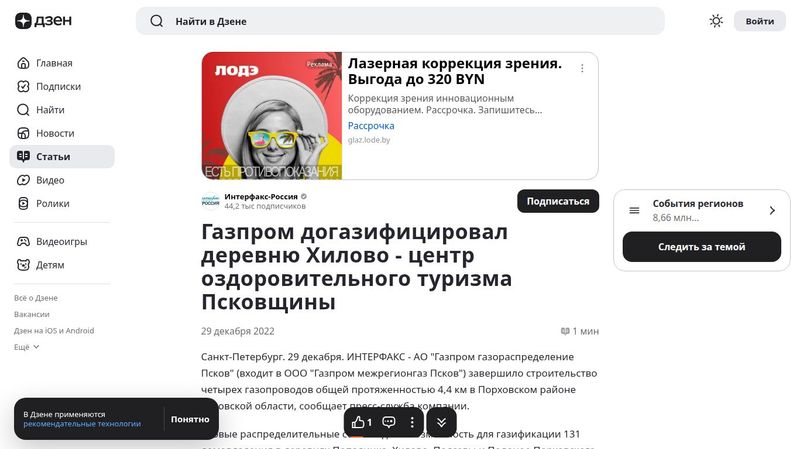800x449 pixels.
Task: Open 'Ролики' in the sidebar
Action: pyautogui.click(x=62, y=204)
